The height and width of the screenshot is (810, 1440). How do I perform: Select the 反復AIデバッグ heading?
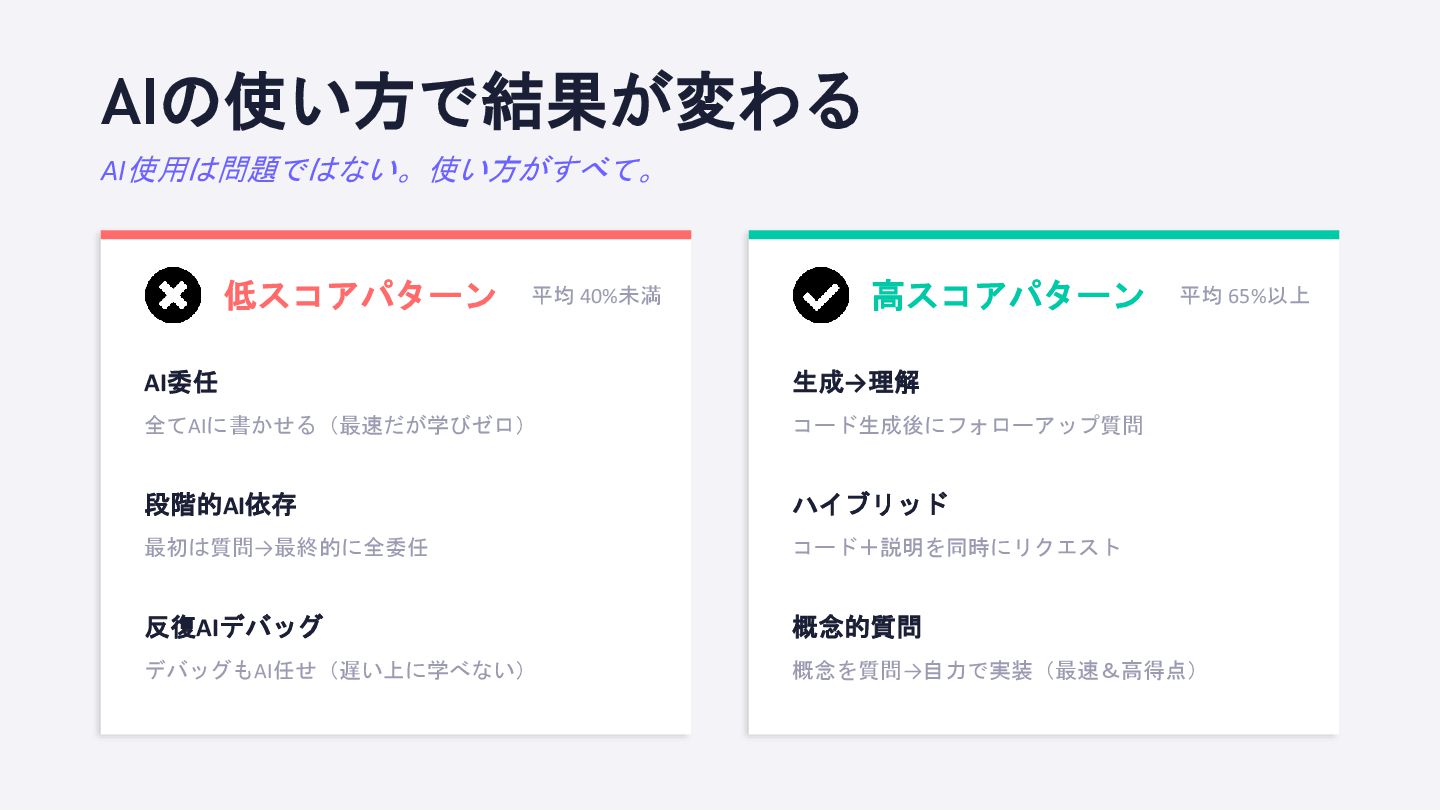[233, 627]
